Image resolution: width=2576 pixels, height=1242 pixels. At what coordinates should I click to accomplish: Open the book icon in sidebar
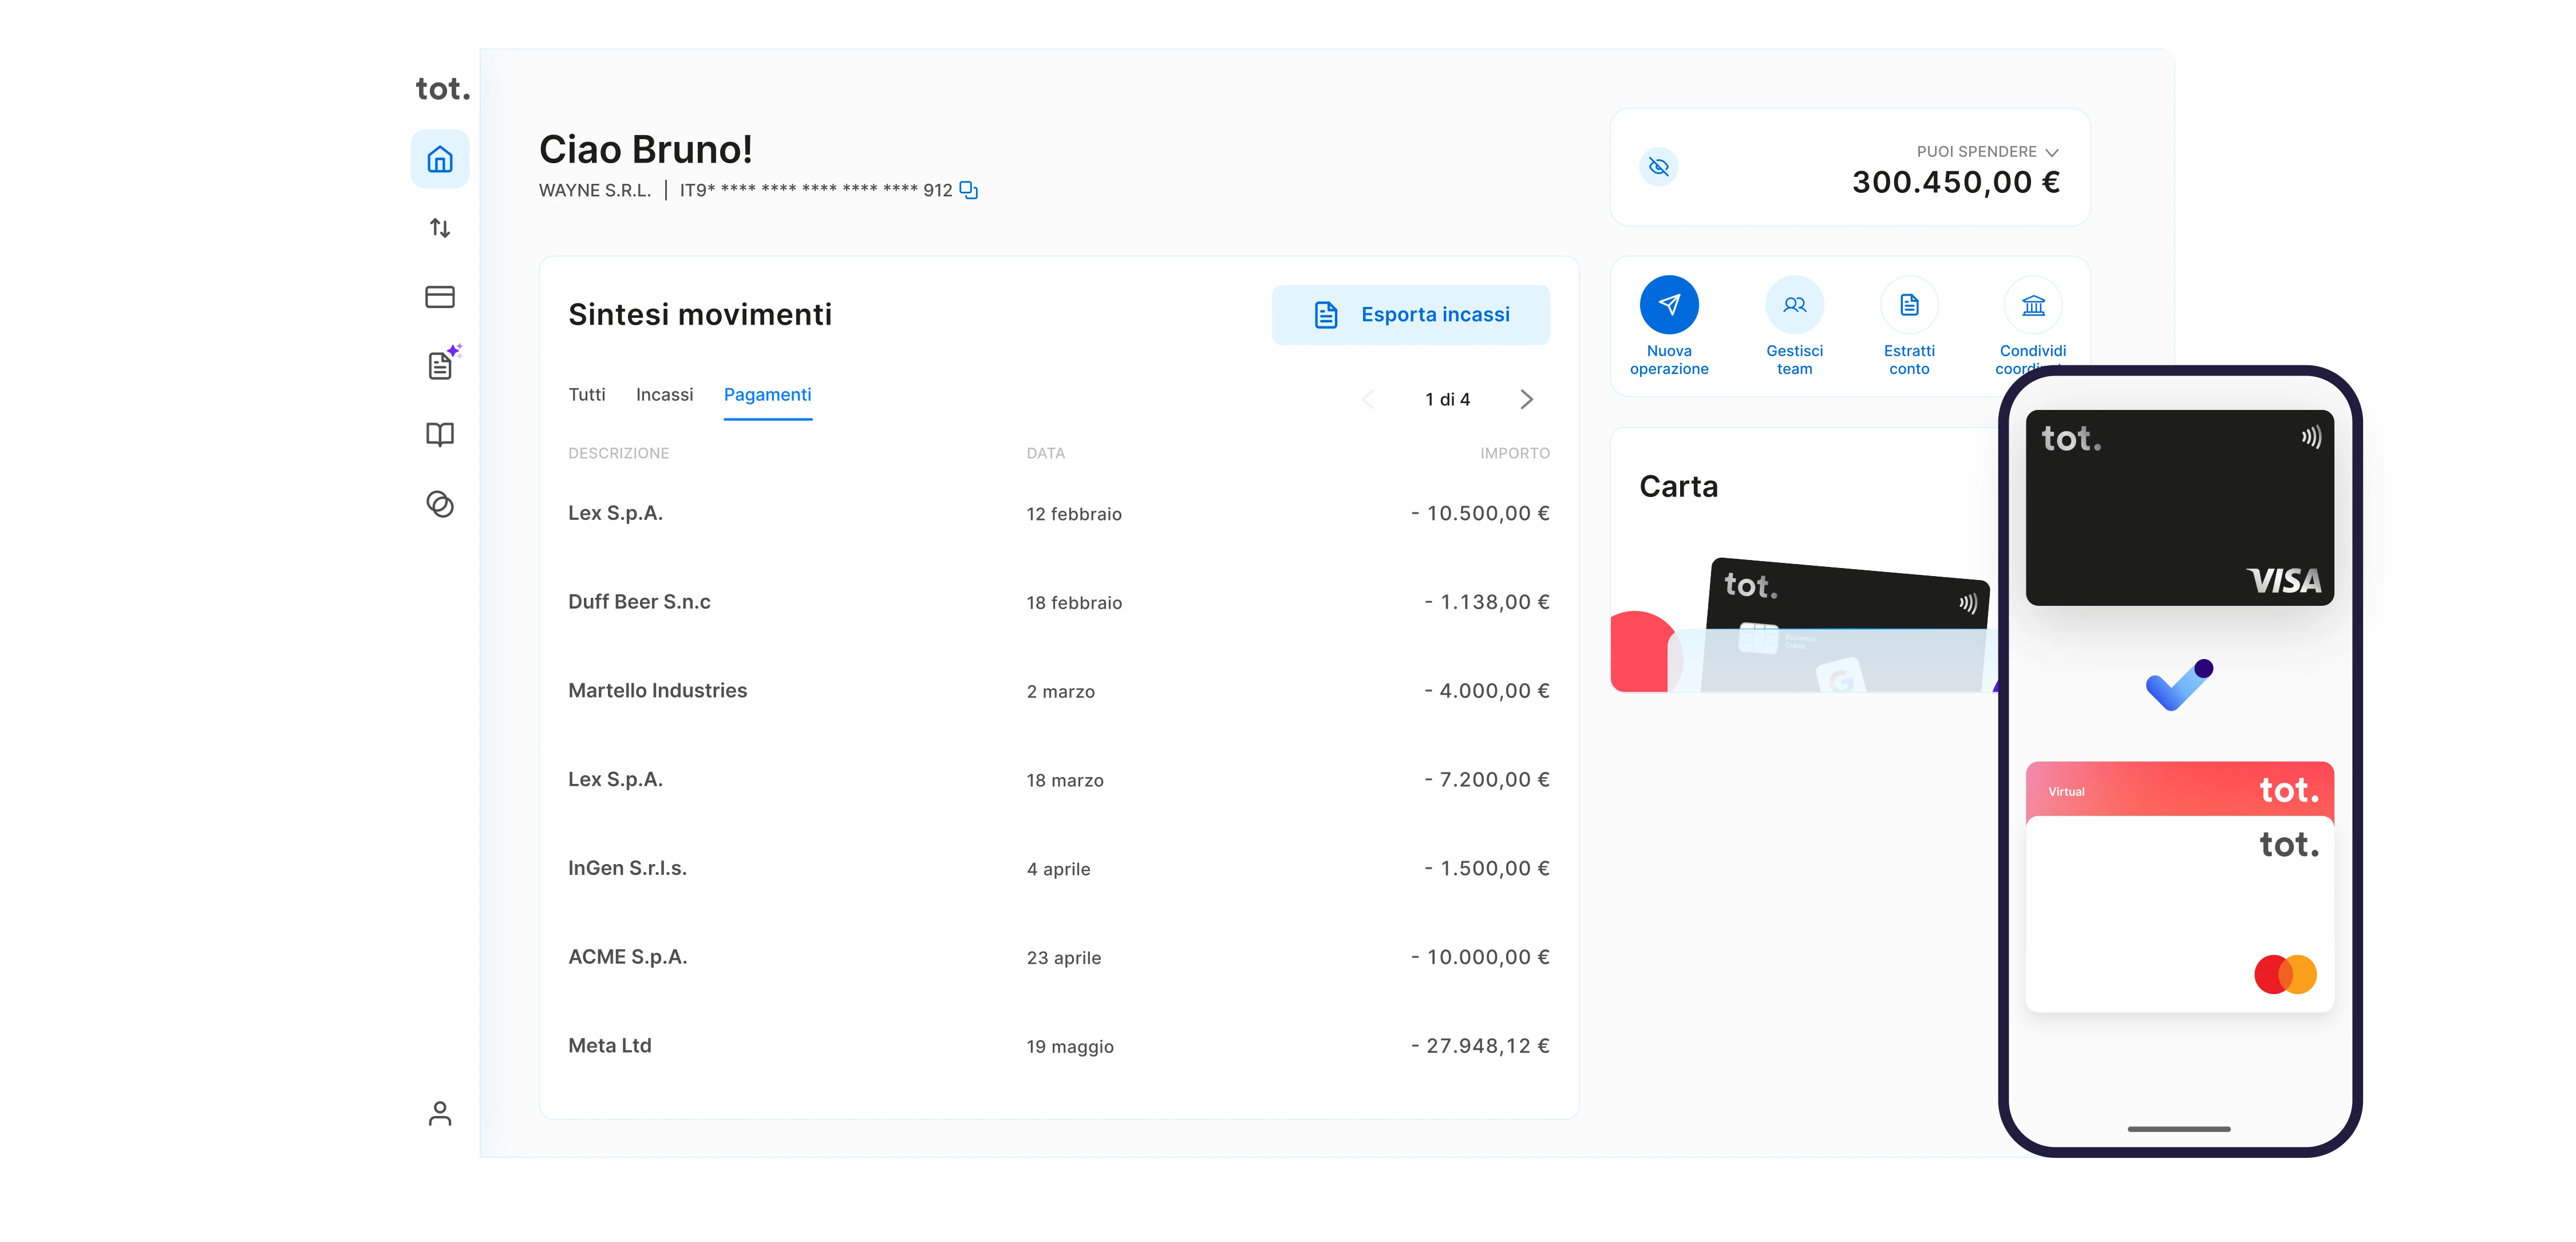click(440, 434)
